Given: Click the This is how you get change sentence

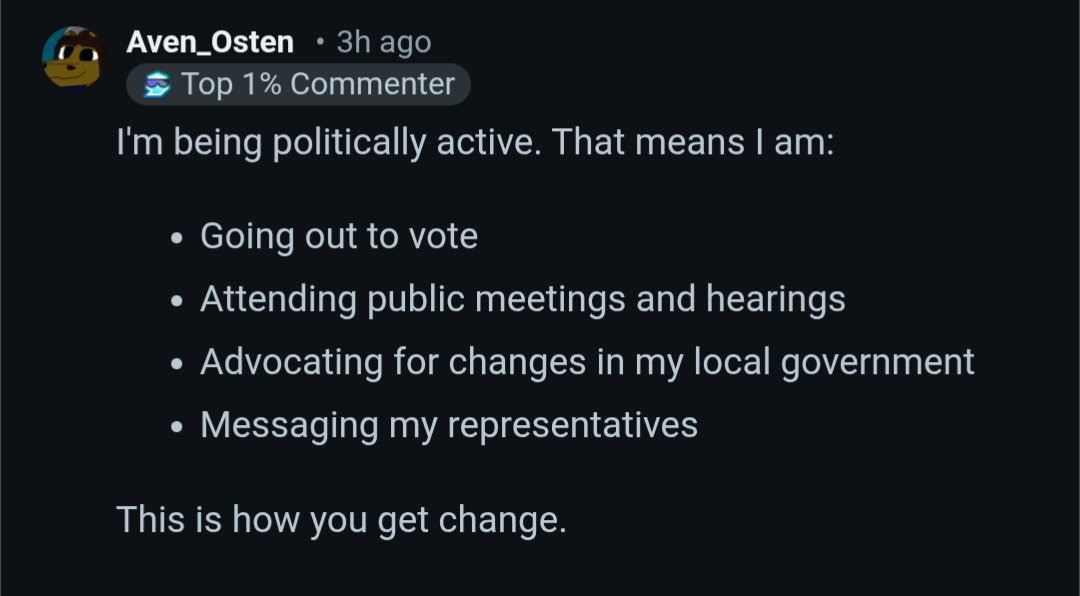Looking at the screenshot, I should click(x=341, y=520).
